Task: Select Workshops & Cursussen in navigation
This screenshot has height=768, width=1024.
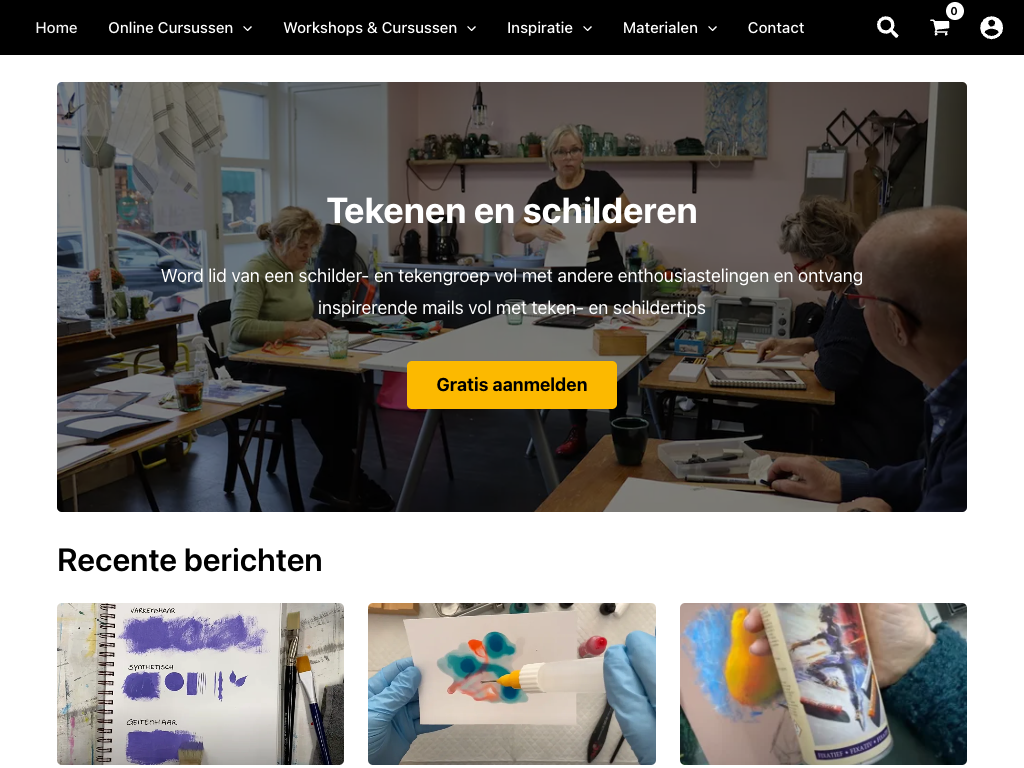Action: (370, 27)
